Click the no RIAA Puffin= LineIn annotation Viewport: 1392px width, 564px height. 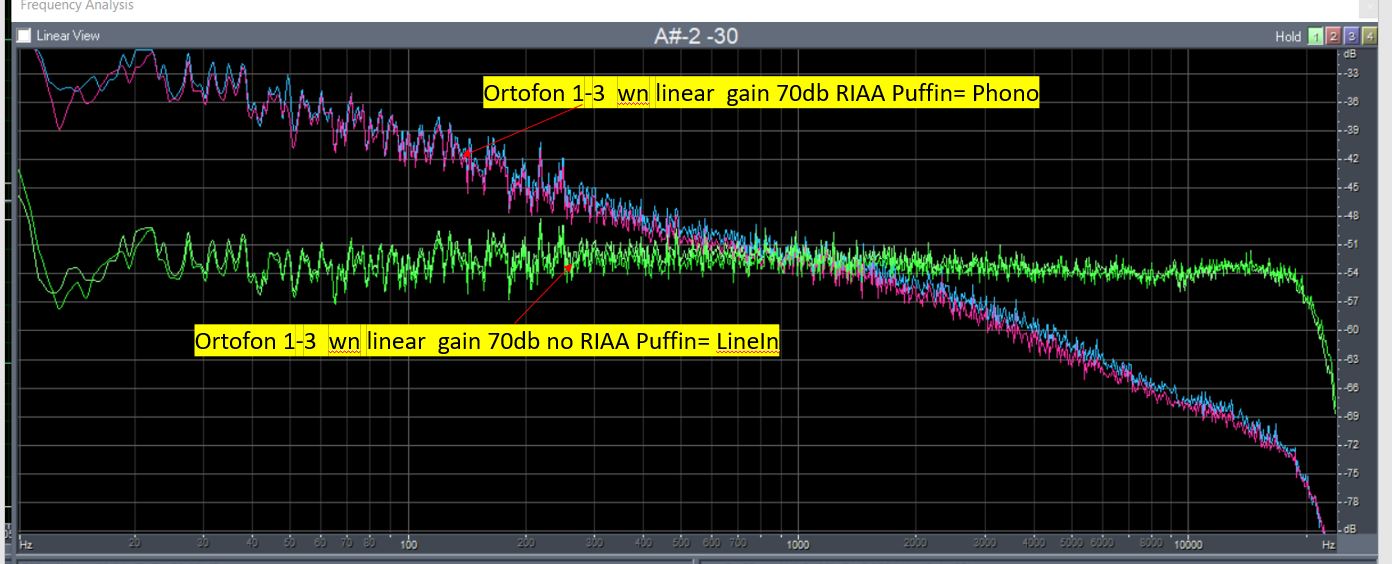tap(487, 342)
